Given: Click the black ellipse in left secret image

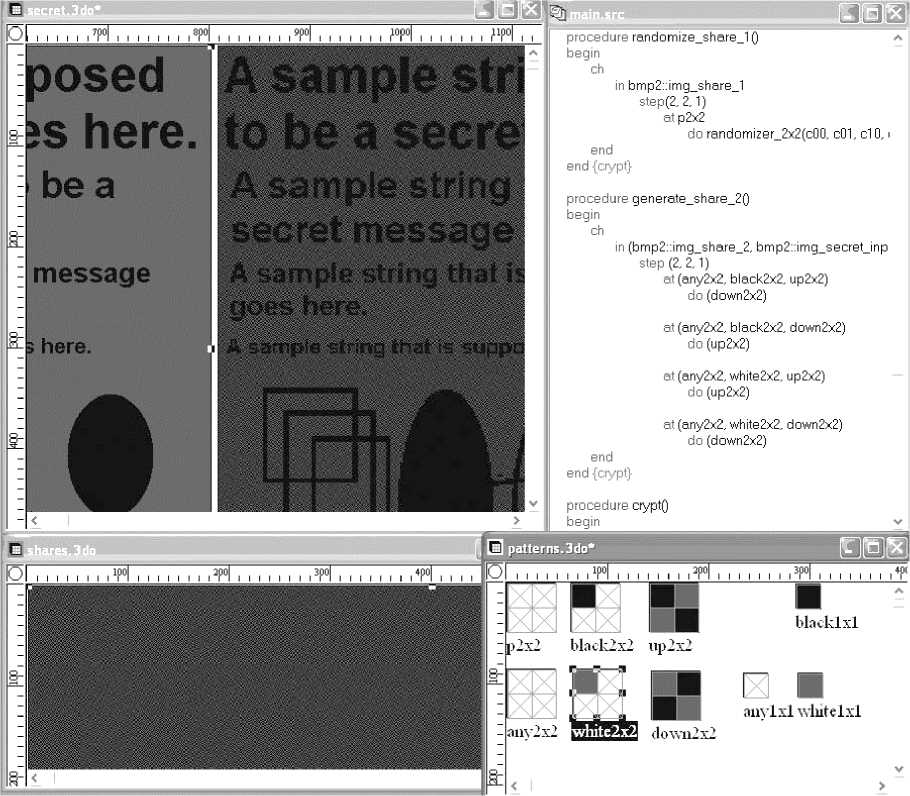Looking at the screenshot, I should click(x=110, y=453).
